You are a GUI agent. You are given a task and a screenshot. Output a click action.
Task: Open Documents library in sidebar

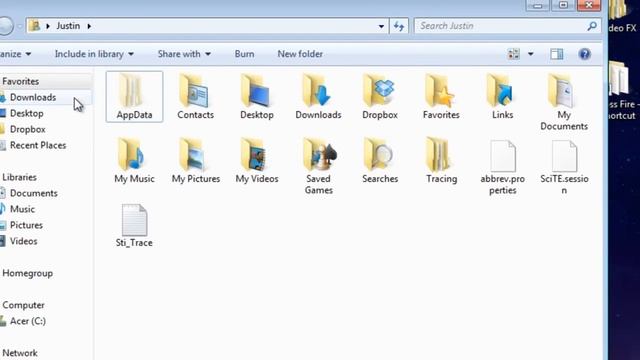pyautogui.click(x=33, y=193)
